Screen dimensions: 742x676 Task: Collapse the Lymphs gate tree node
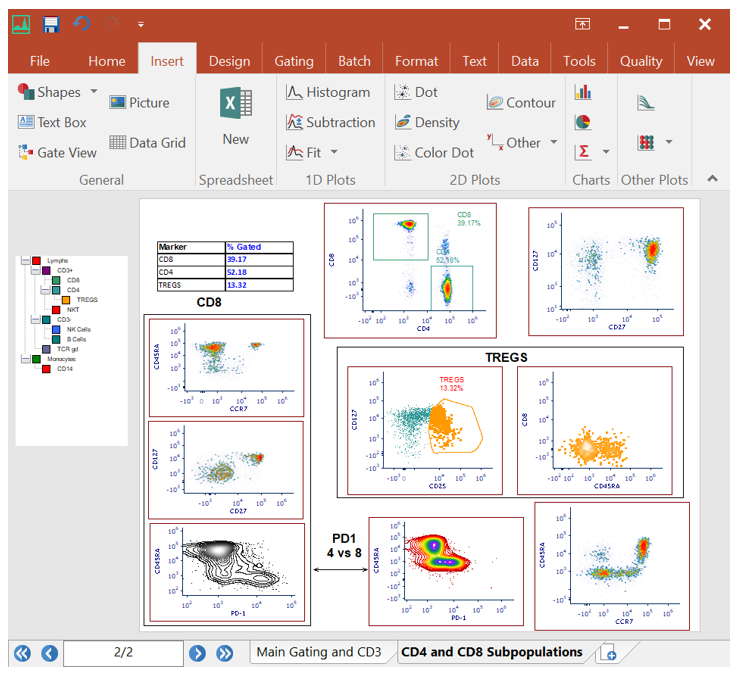[x=23, y=261]
